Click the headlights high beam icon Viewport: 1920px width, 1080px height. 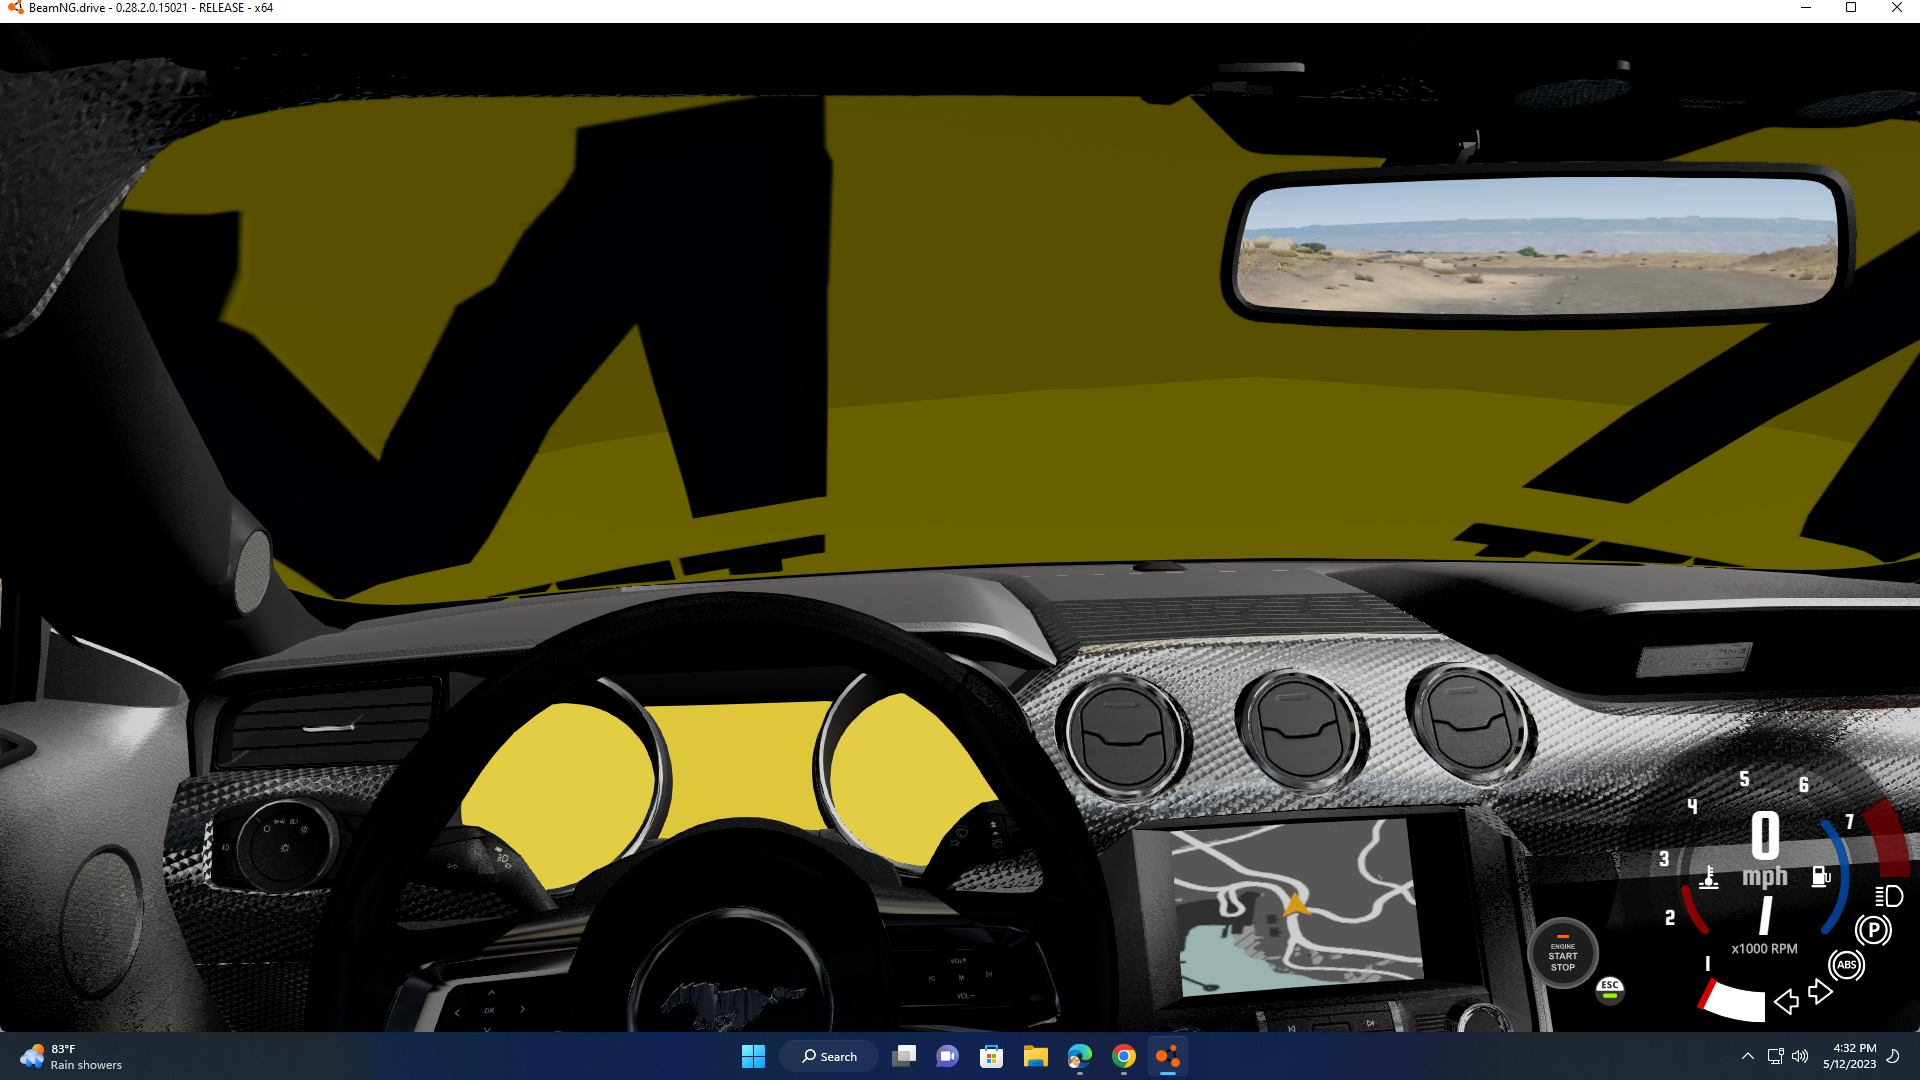pos(1889,896)
